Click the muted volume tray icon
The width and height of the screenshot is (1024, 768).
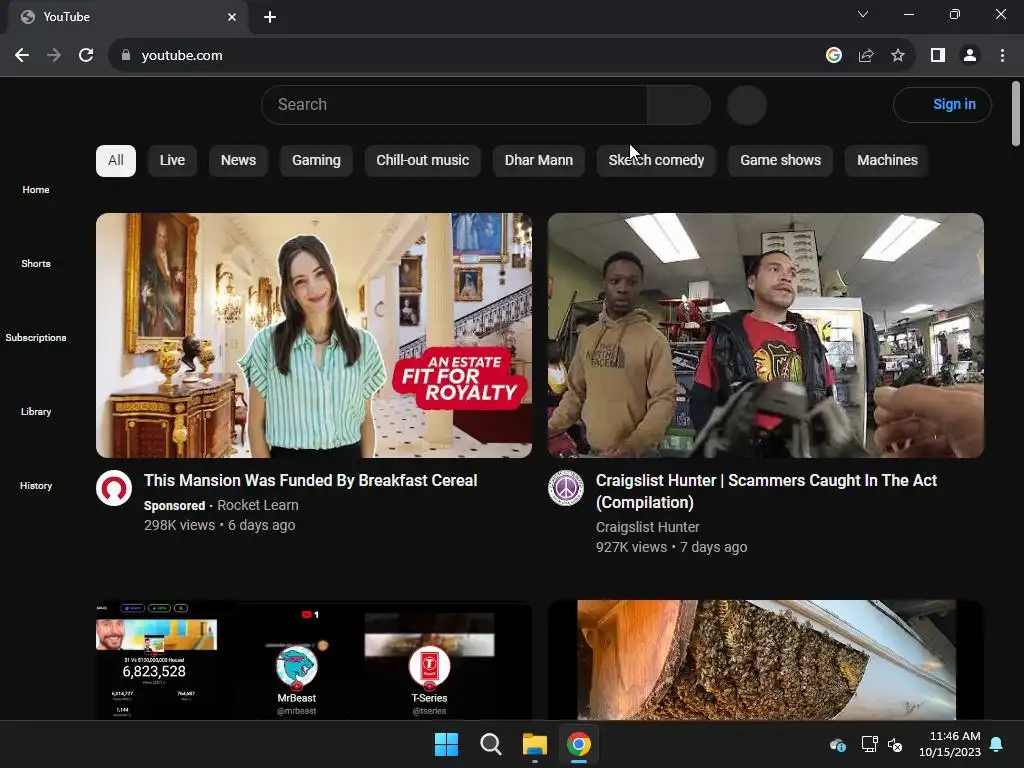click(895, 744)
